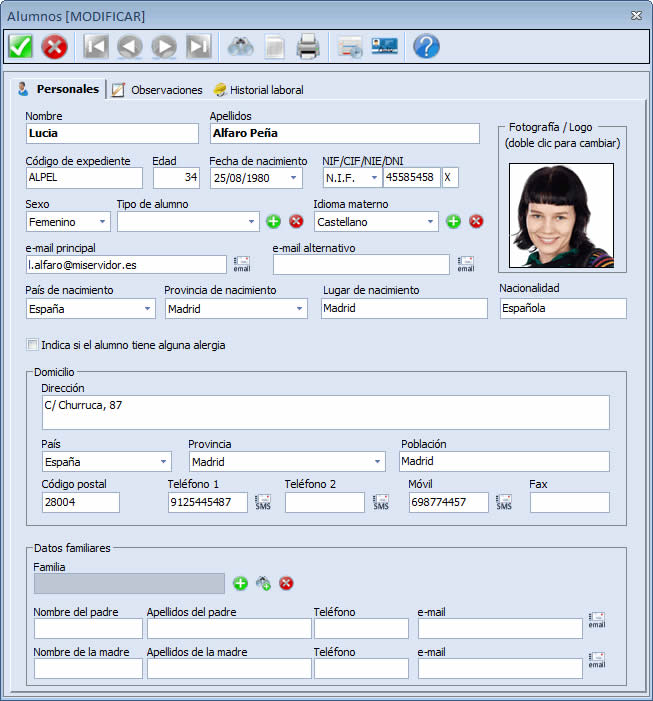Image resolution: width=653 pixels, height=701 pixels.
Task: Expand the País de nacimiento dropdown
Action: [147, 309]
